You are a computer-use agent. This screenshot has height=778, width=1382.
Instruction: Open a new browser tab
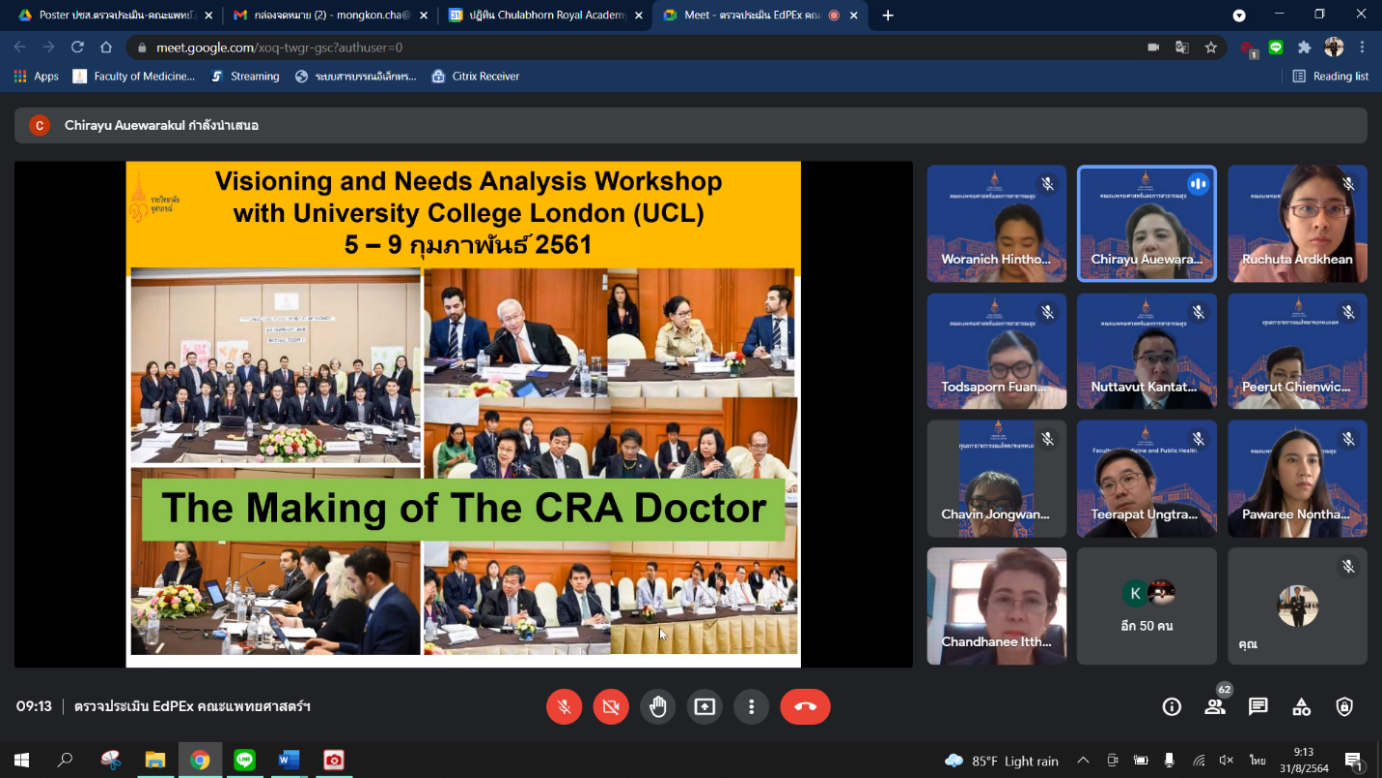pos(888,15)
